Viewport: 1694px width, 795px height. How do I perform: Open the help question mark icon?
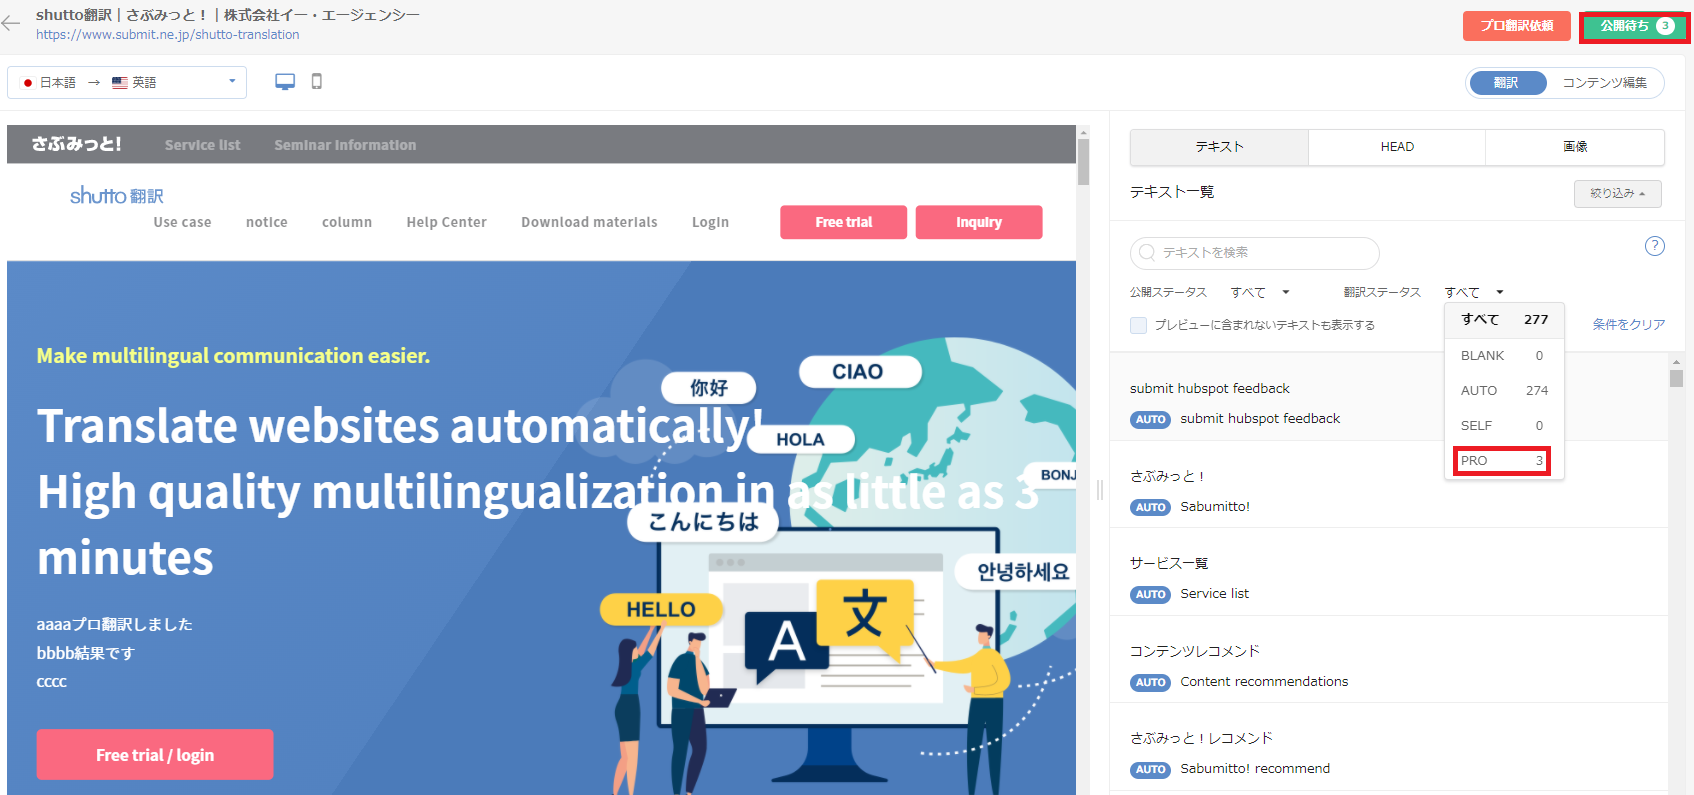[x=1655, y=246]
